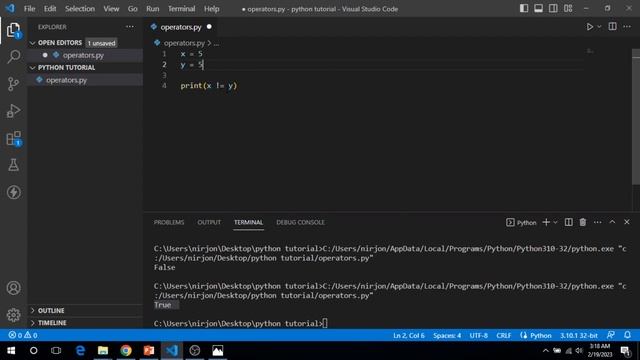
Task: Open terminal launch profile dropdown arrow
Action: [555, 222]
